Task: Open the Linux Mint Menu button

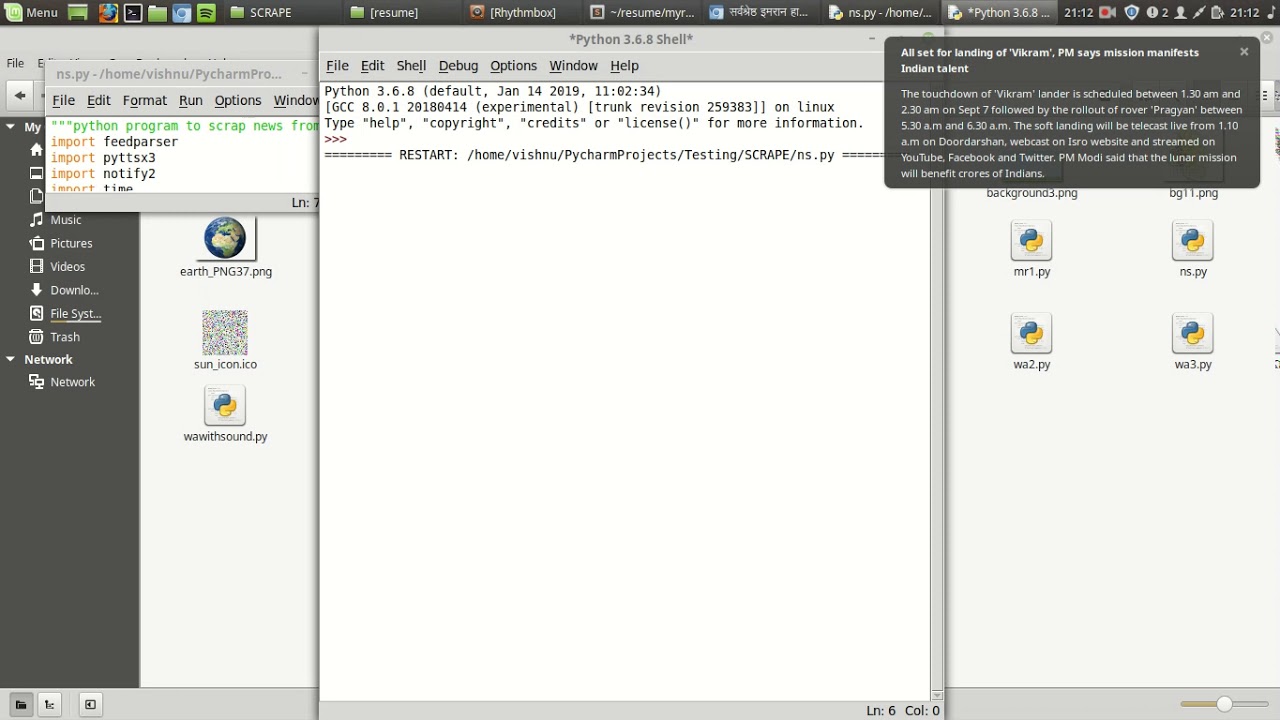Action: click(x=33, y=12)
